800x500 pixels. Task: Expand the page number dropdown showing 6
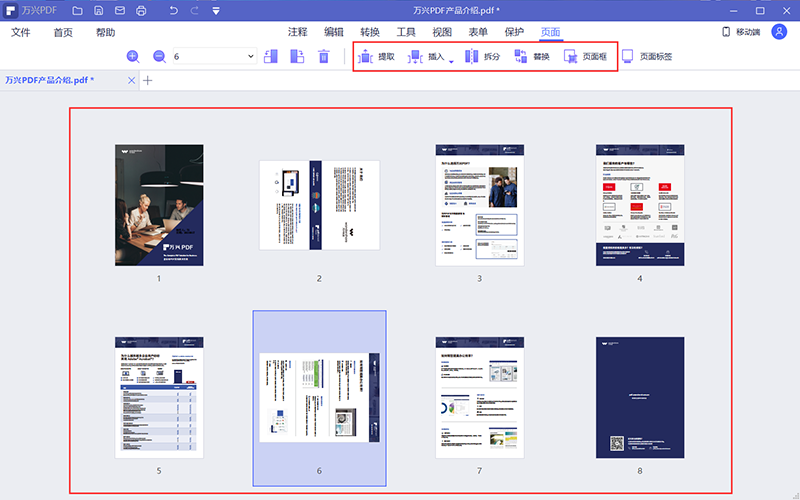tap(250, 57)
